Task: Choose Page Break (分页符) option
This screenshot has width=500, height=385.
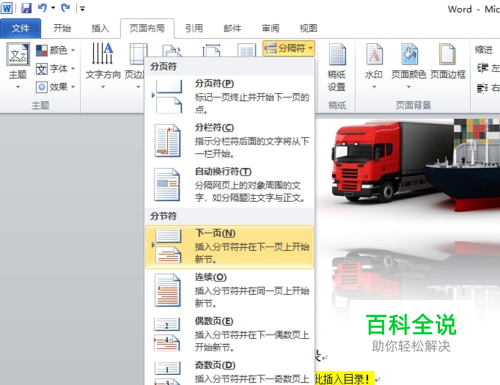Action: 230,97
